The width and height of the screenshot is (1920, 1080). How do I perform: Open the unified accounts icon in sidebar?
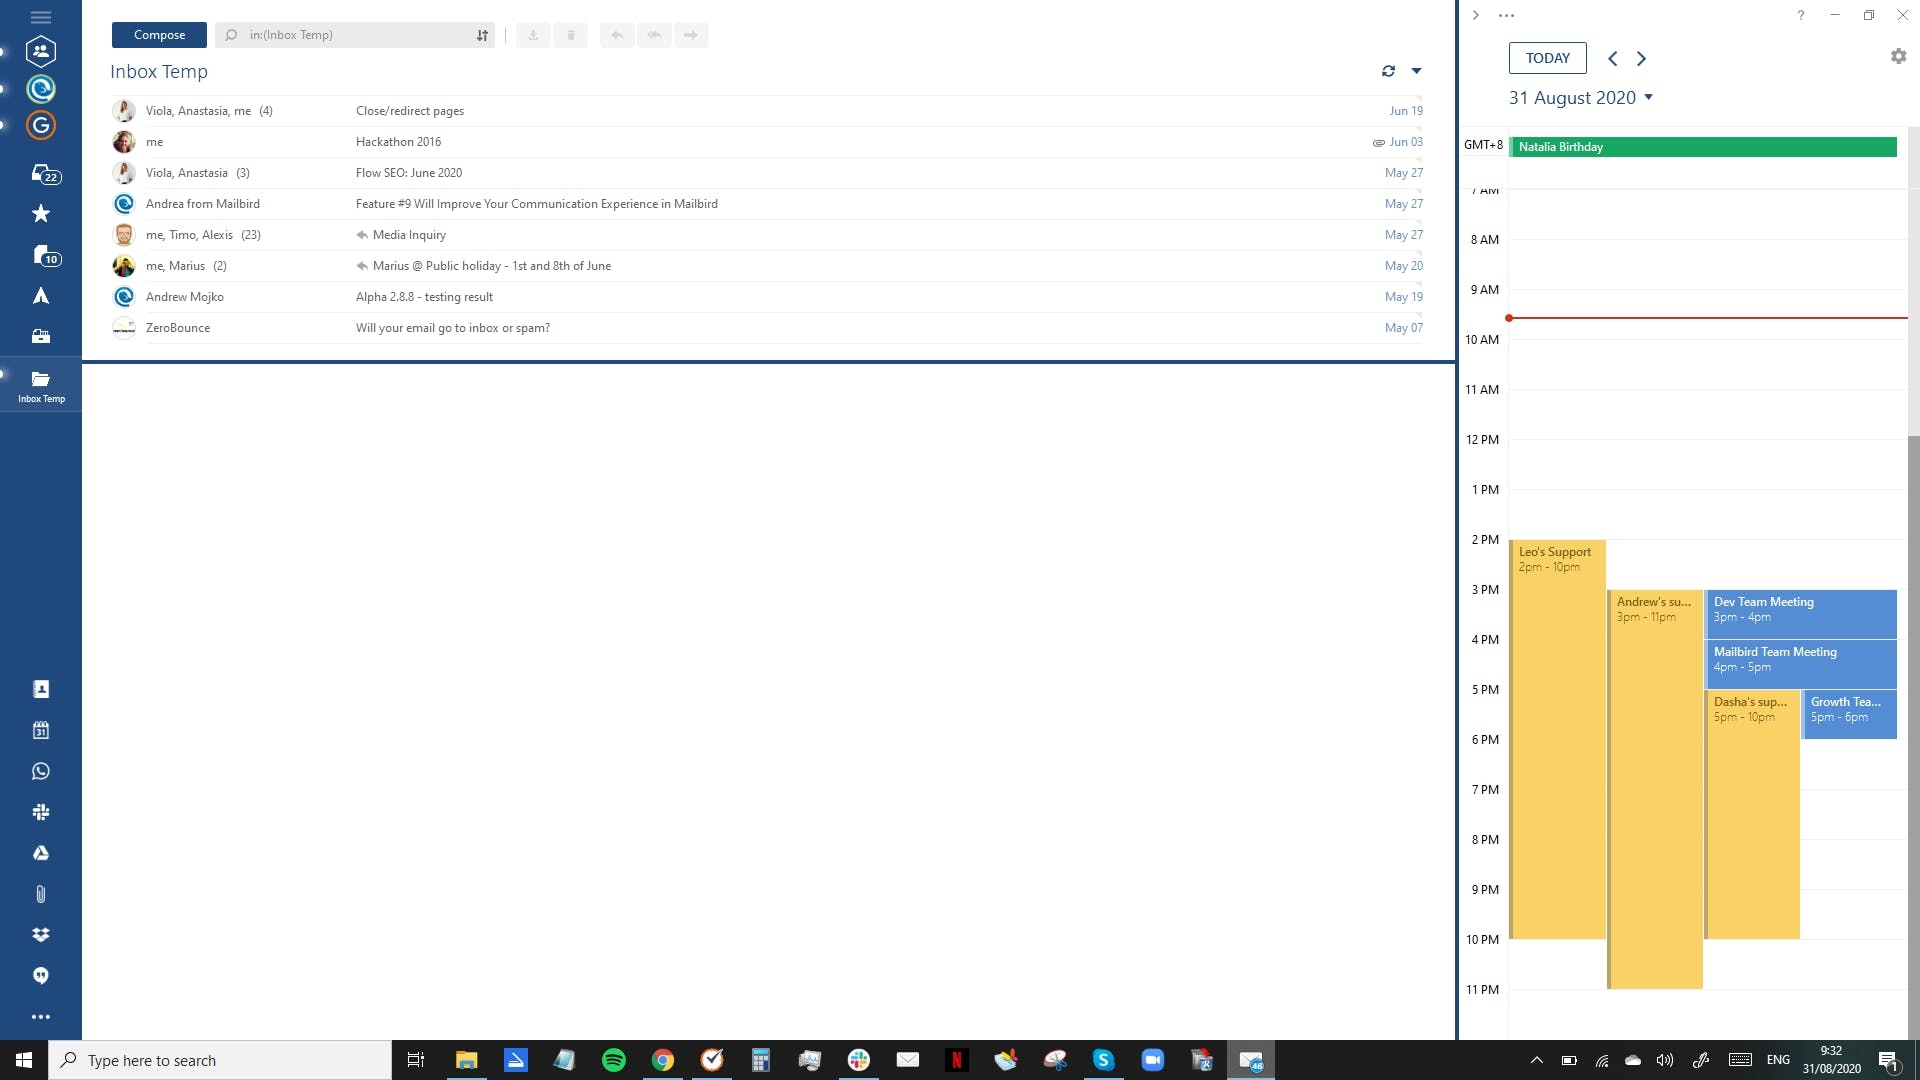pos(41,51)
